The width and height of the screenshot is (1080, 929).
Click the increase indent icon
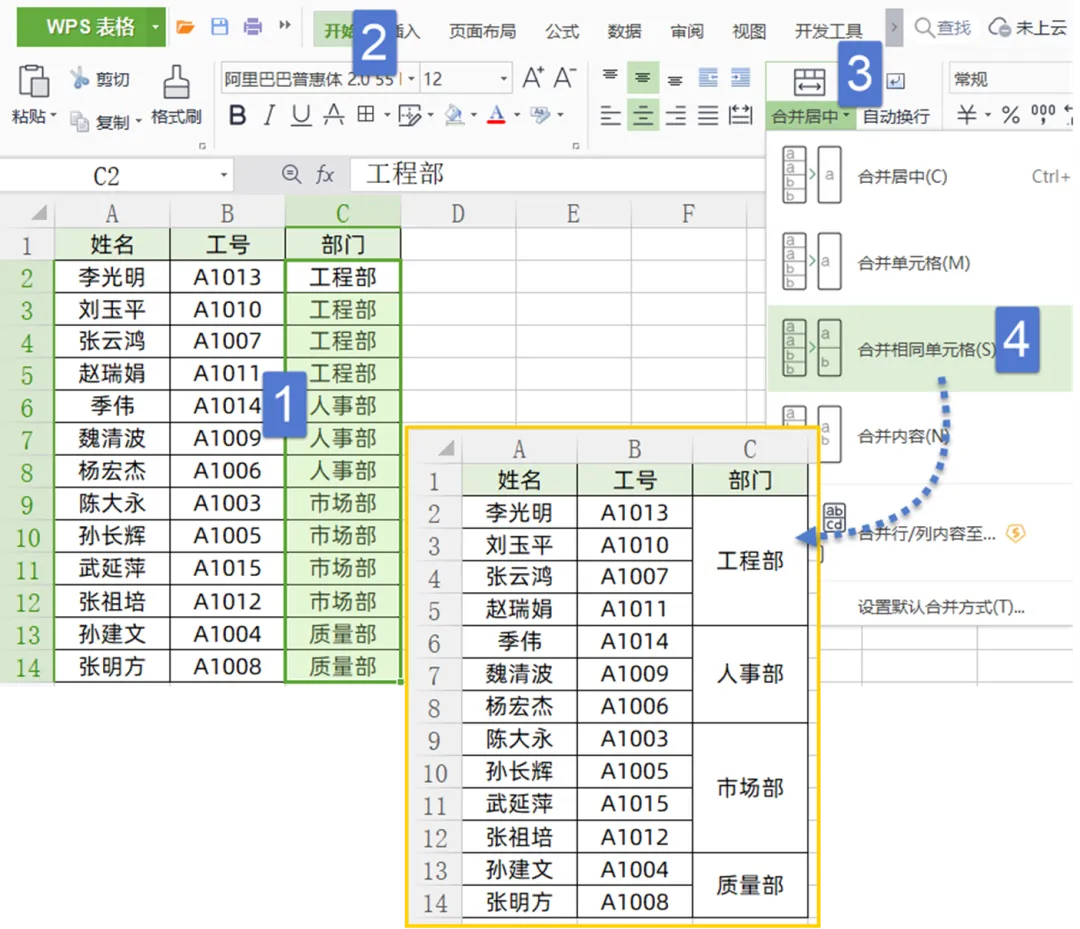pyautogui.click(x=740, y=78)
